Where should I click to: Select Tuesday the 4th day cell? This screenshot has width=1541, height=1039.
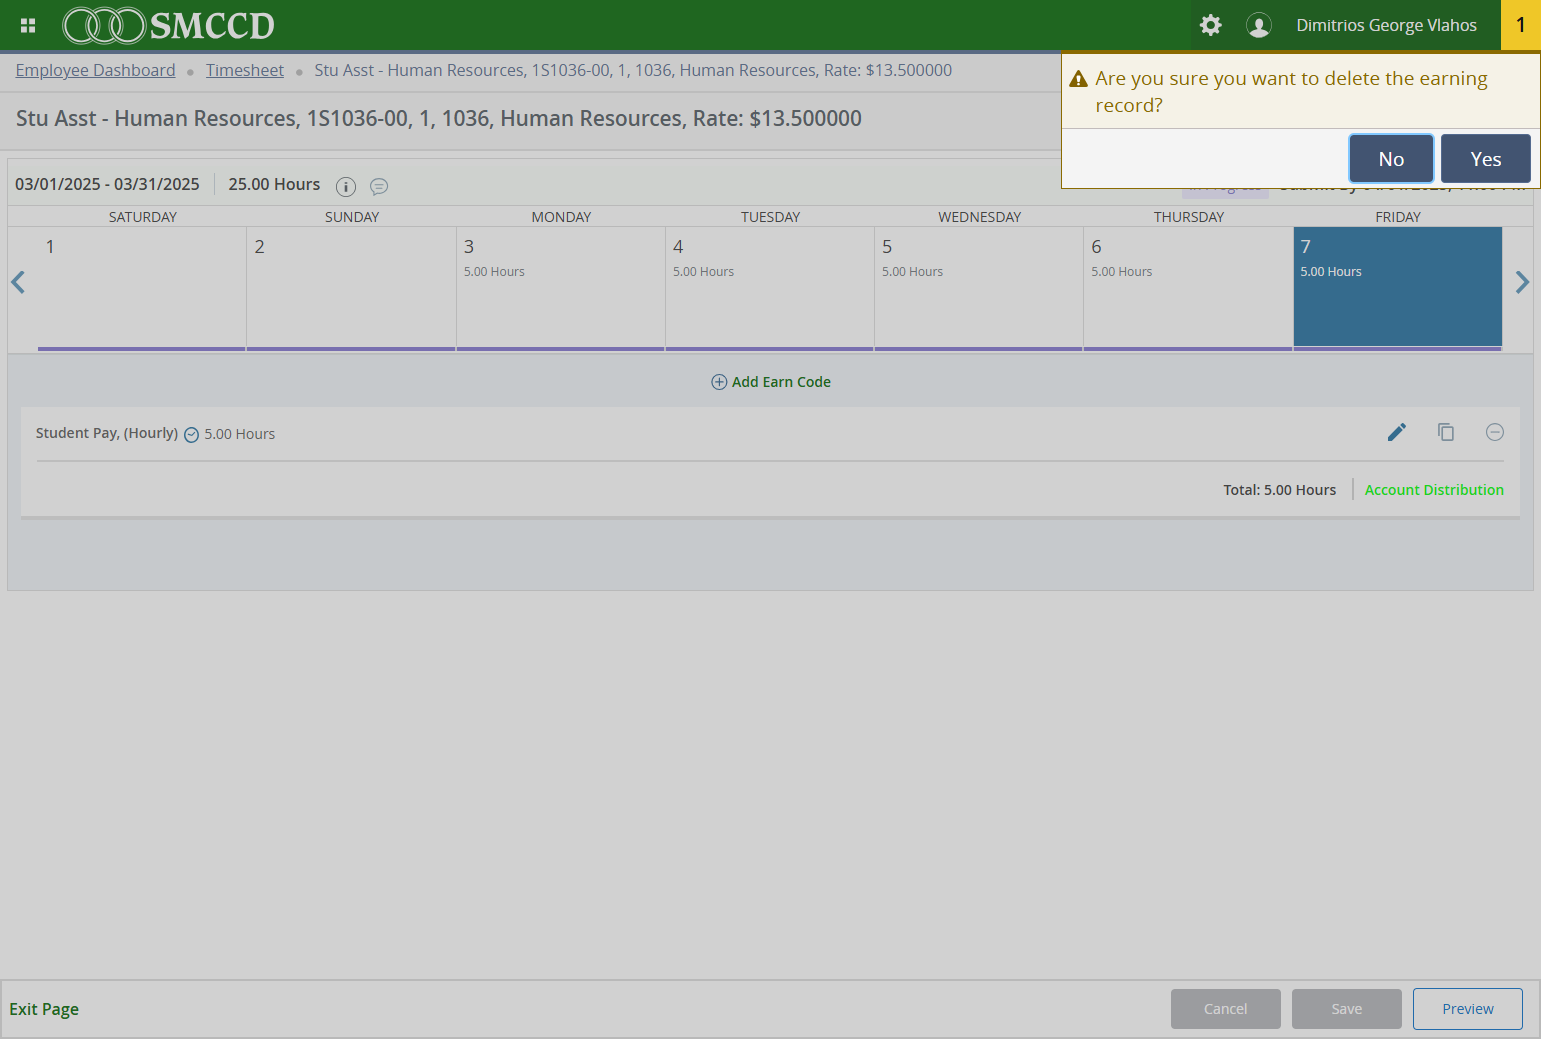coord(770,288)
